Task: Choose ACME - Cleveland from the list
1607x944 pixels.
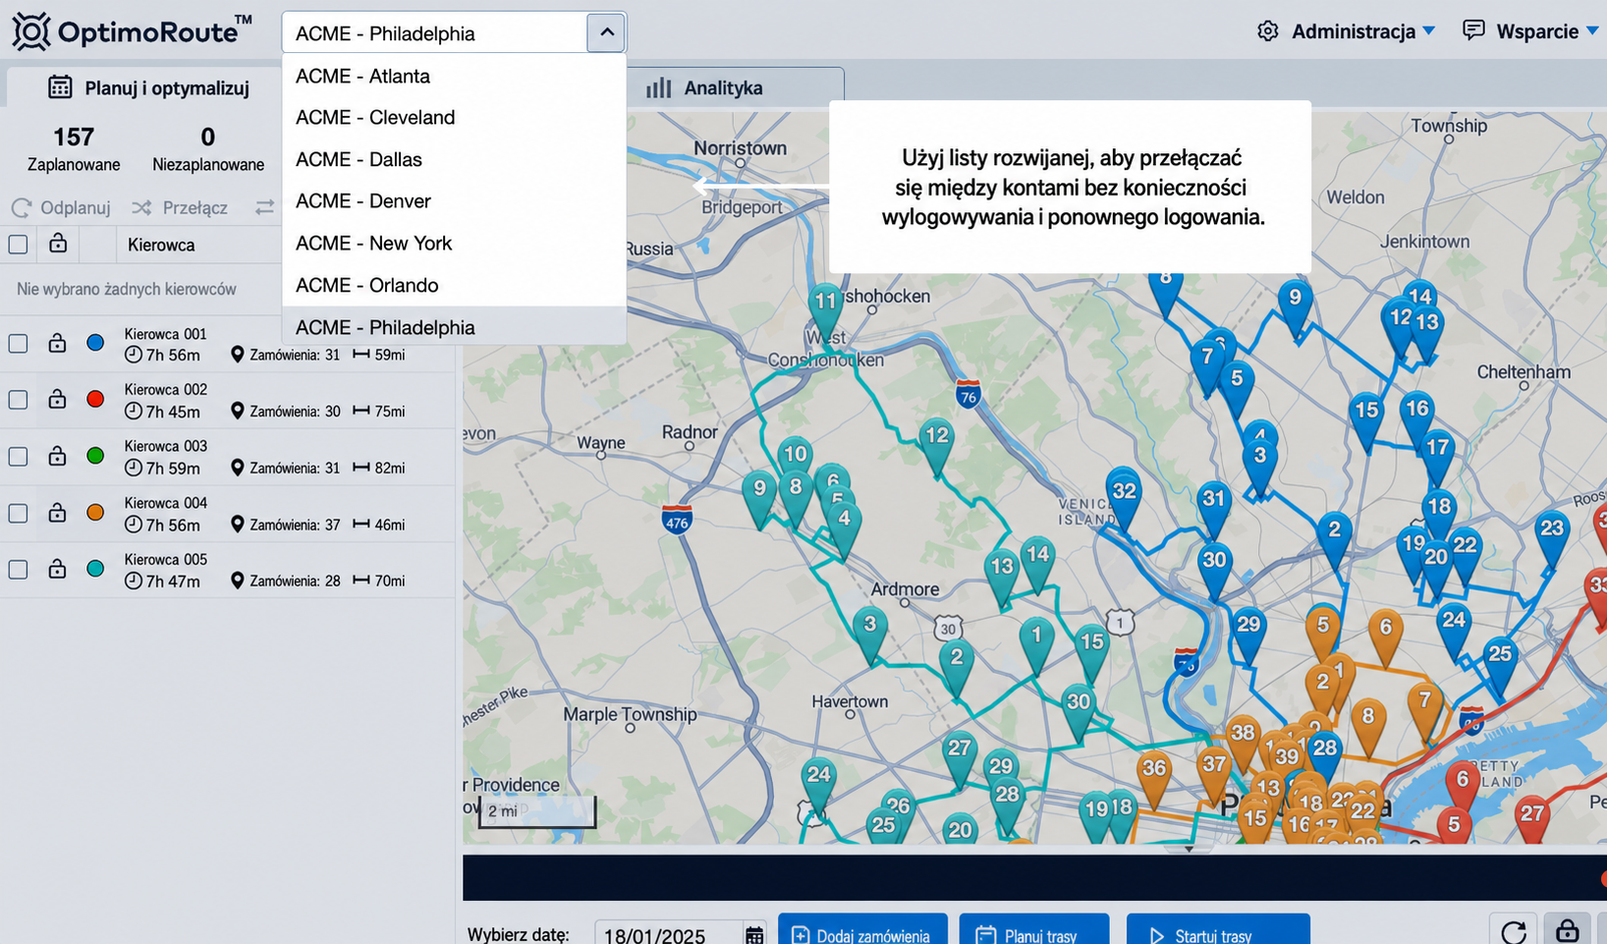Action: pyautogui.click(x=454, y=117)
